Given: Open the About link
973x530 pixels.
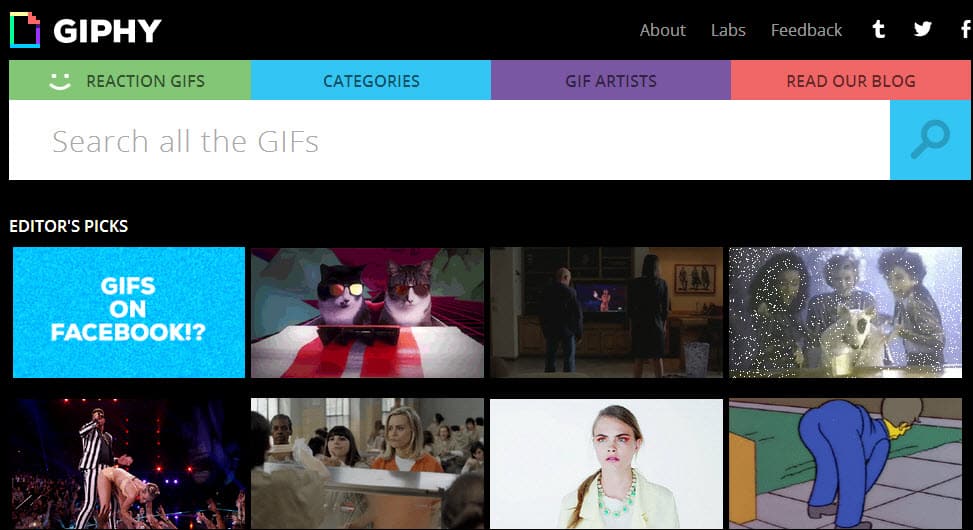Looking at the screenshot, I should point(662,30).
